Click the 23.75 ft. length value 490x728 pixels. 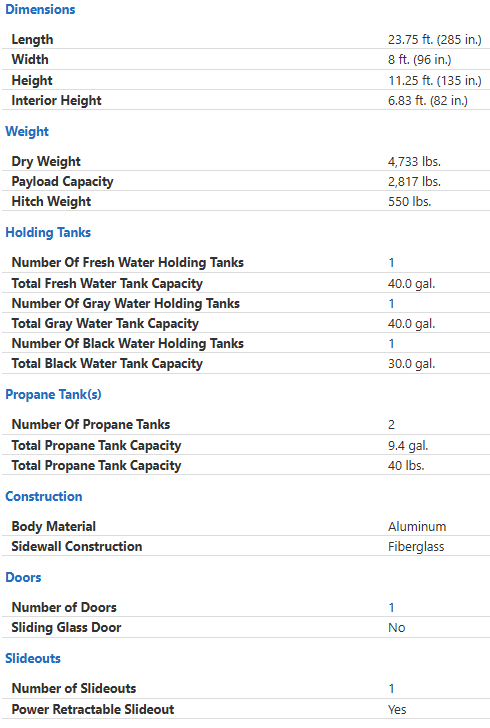(x=435, y=39)
